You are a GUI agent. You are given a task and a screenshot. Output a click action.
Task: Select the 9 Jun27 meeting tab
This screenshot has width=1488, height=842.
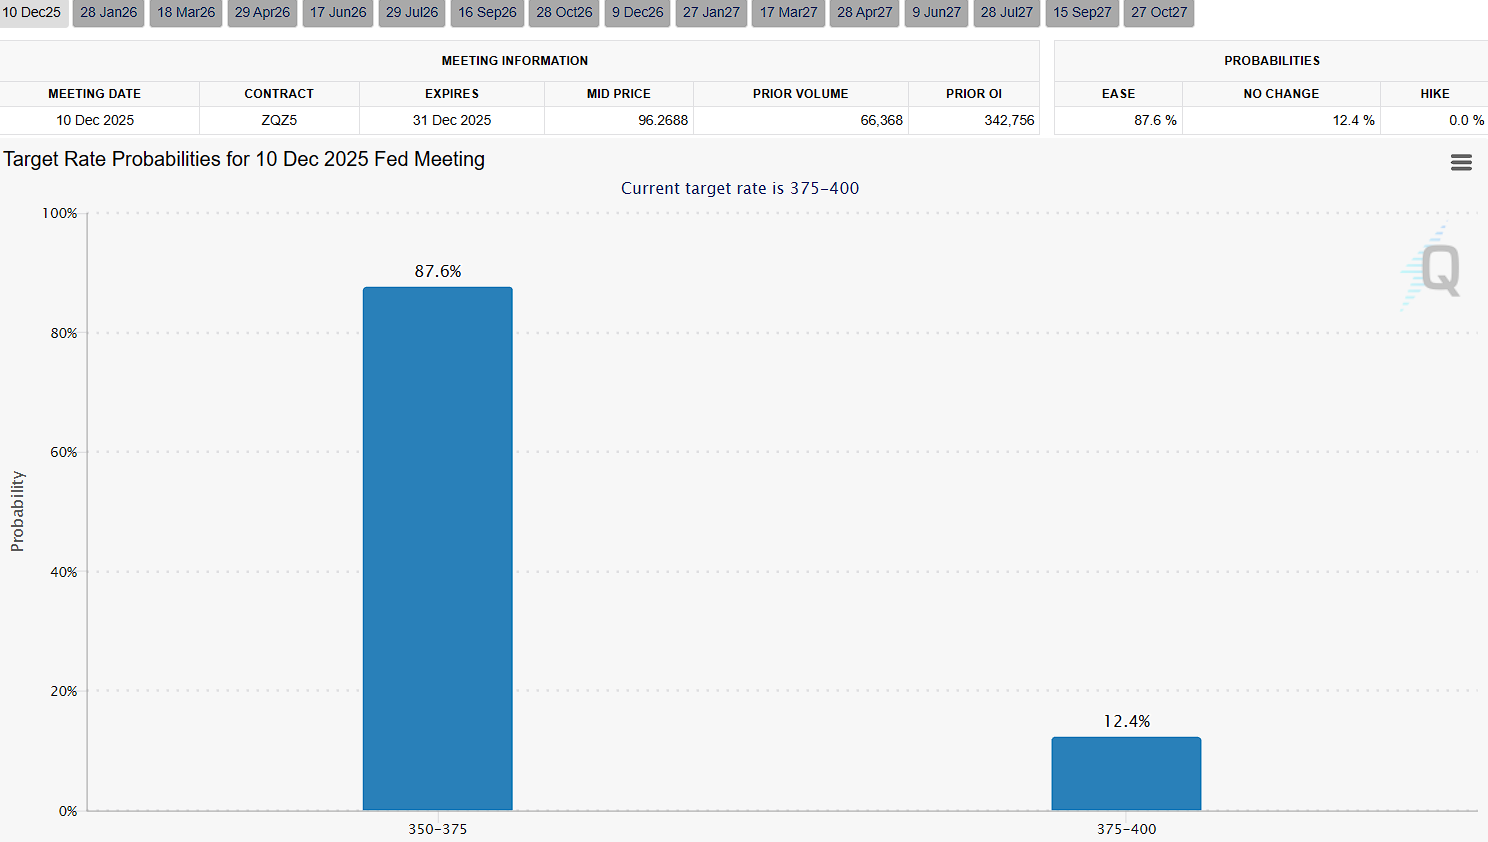coord(936,13)
